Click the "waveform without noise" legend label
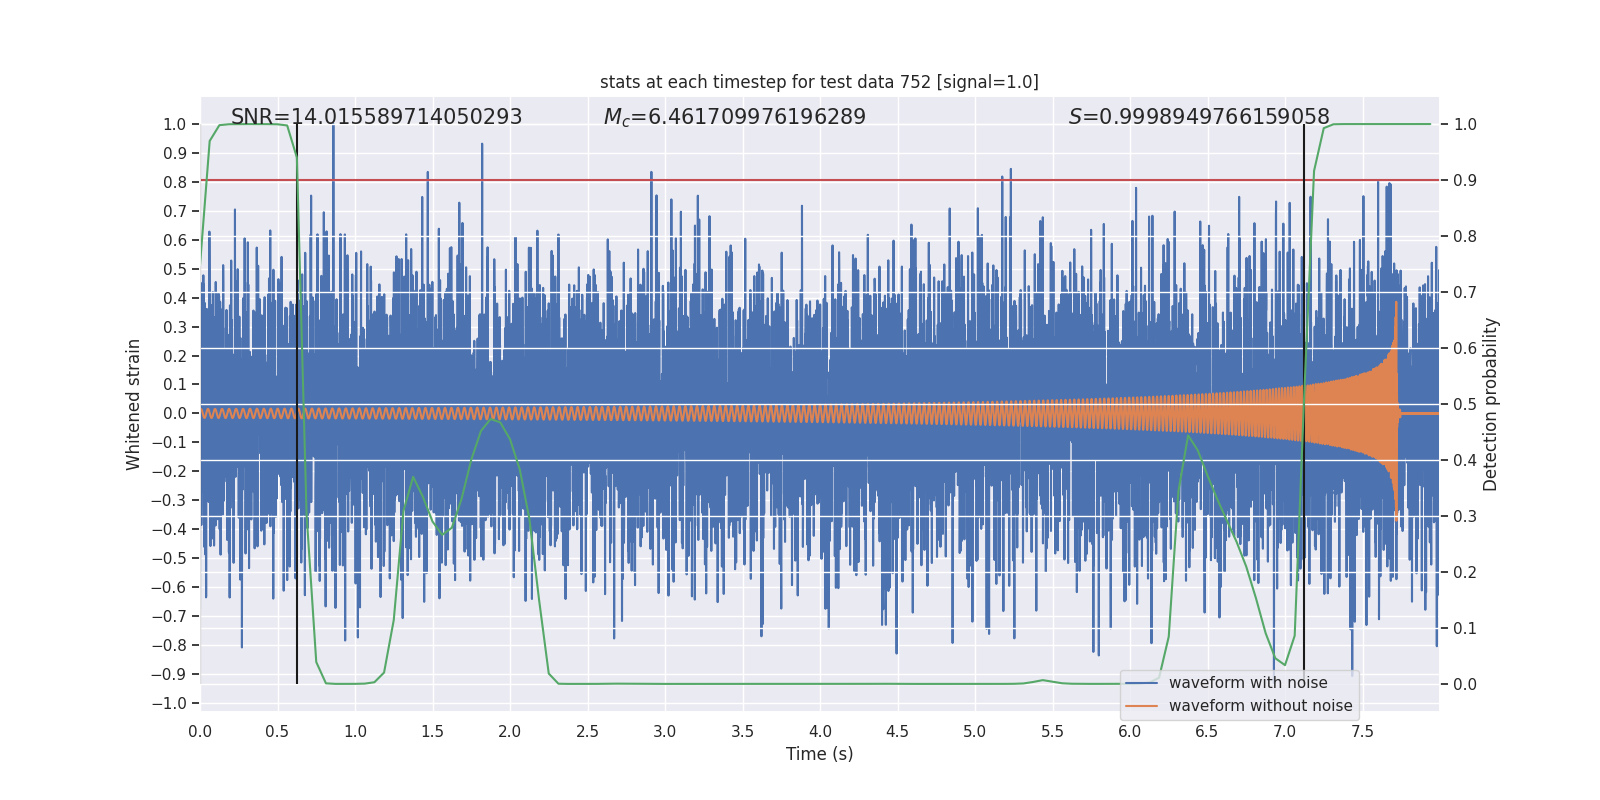This screenshot has width=1600, height=800. click(1260, 706)
